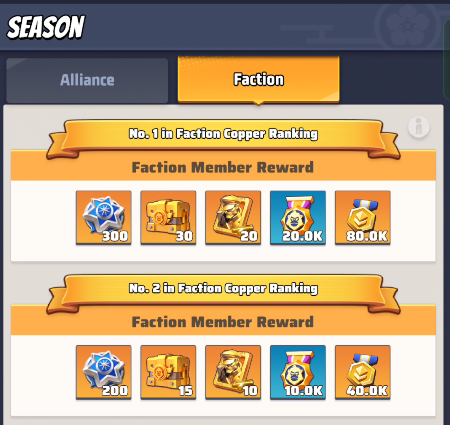Switch to the Alliance tab

pos(87,80)
